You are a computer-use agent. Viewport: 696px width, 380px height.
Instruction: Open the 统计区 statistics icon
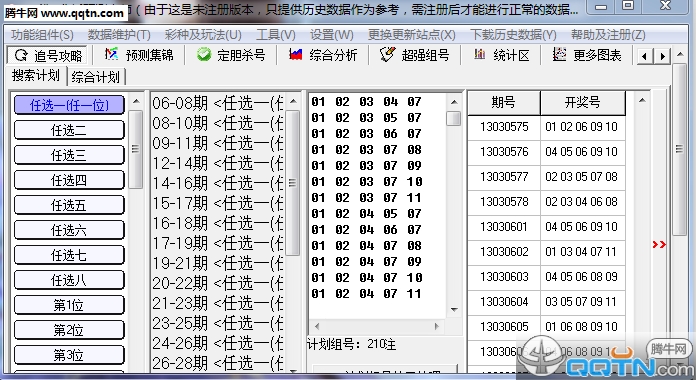(x=479, y=55)
